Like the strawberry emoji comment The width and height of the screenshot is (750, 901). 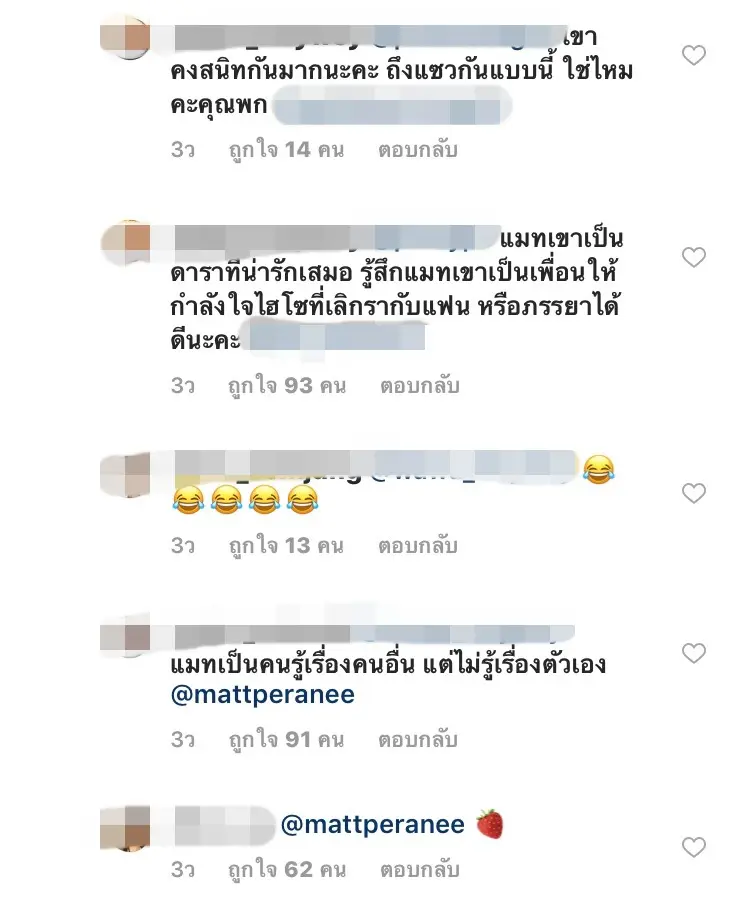[694, 848]
